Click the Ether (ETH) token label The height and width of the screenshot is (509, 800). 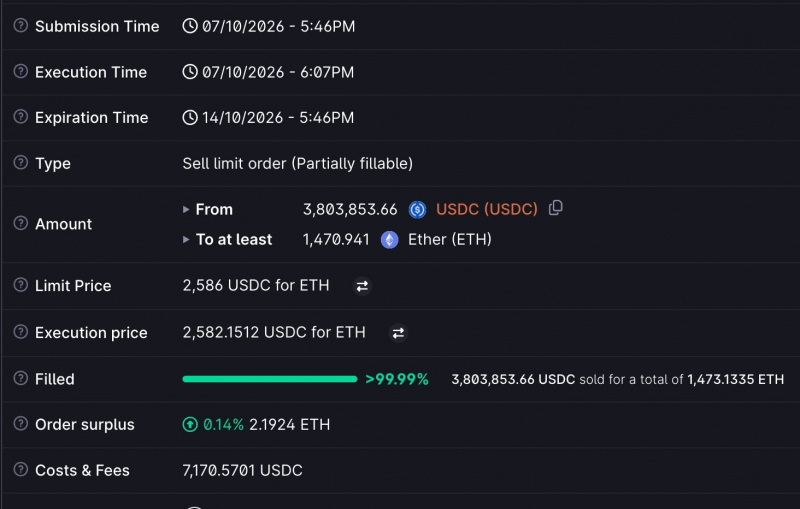tap(449, 239)
